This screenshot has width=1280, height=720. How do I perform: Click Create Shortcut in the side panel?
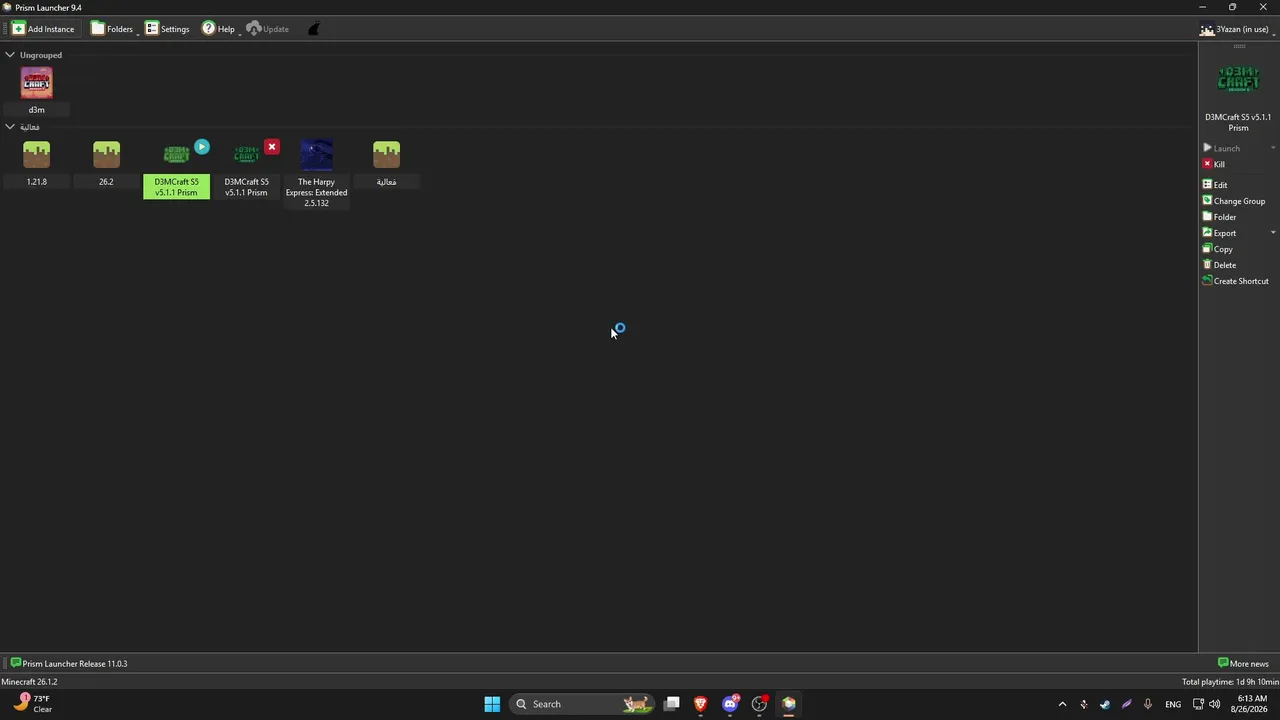[x=1235, y=281]
